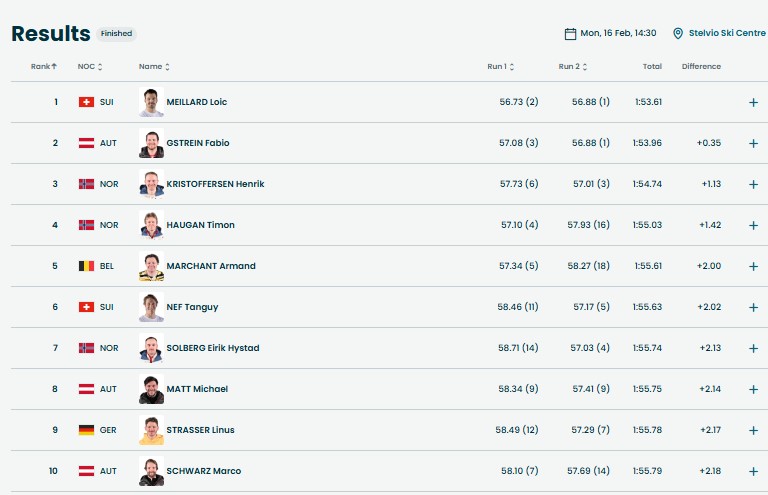Expand Meillard Loic's result details plus icon
Screen dimensions: 768x495
pos(753,102)
